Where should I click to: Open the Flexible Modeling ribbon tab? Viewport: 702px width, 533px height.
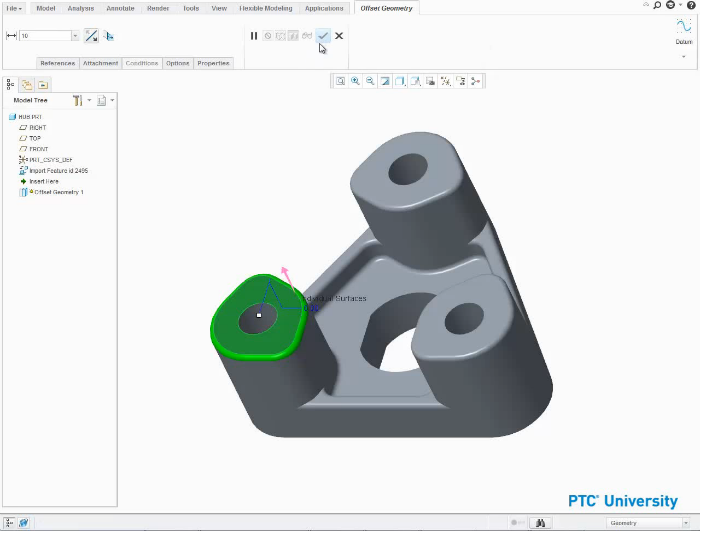pos(265,8)
